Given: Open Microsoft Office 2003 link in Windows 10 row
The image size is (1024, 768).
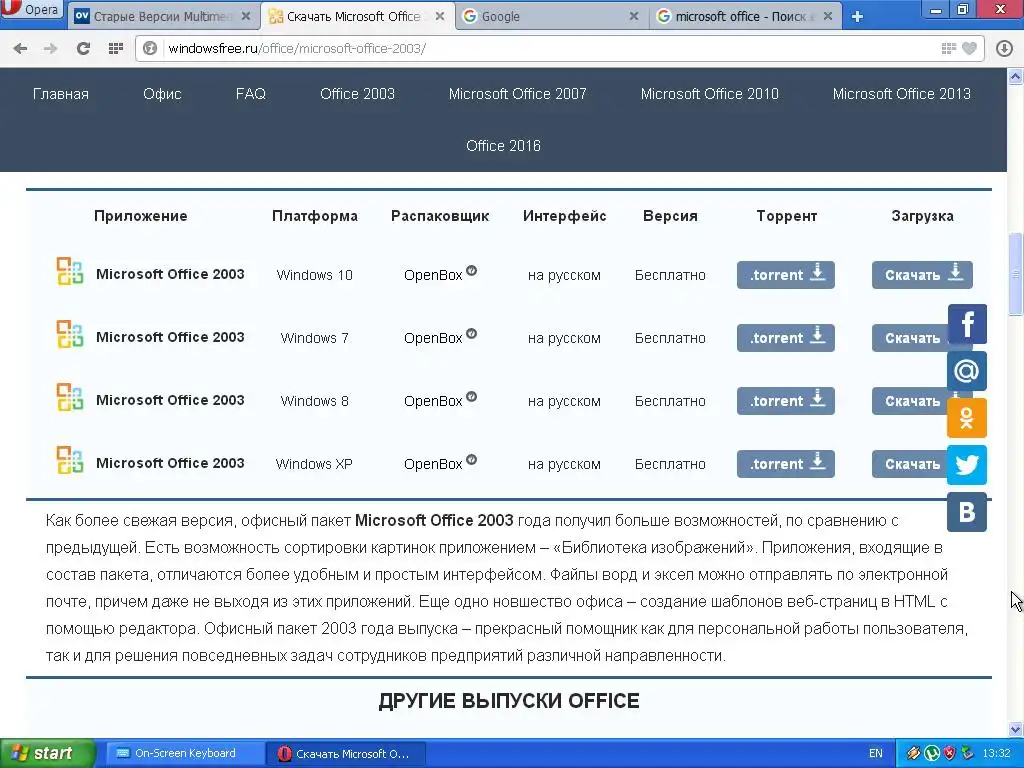Looking at the screenshot, I should click(x=170, y=274).
